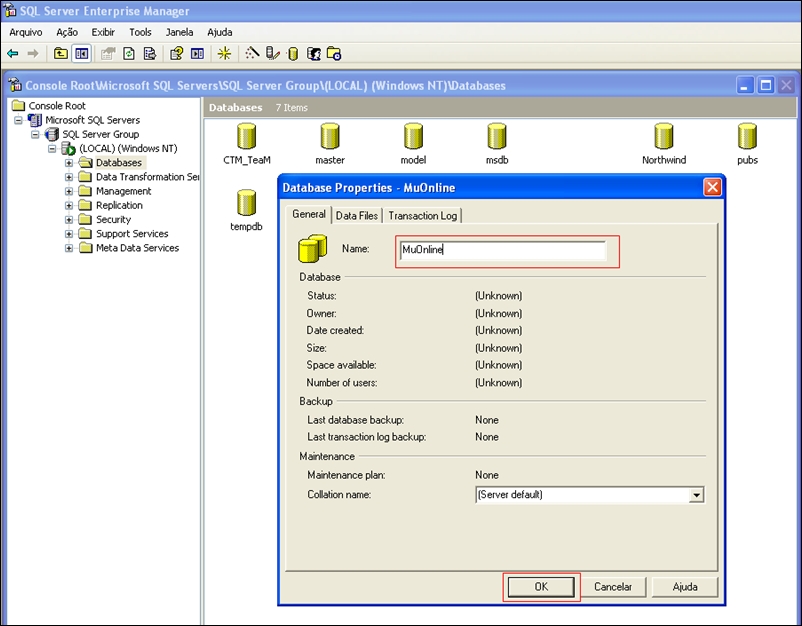Click the Cancelar button
This screenshot has width=802, height=626.
click(613, 587)
